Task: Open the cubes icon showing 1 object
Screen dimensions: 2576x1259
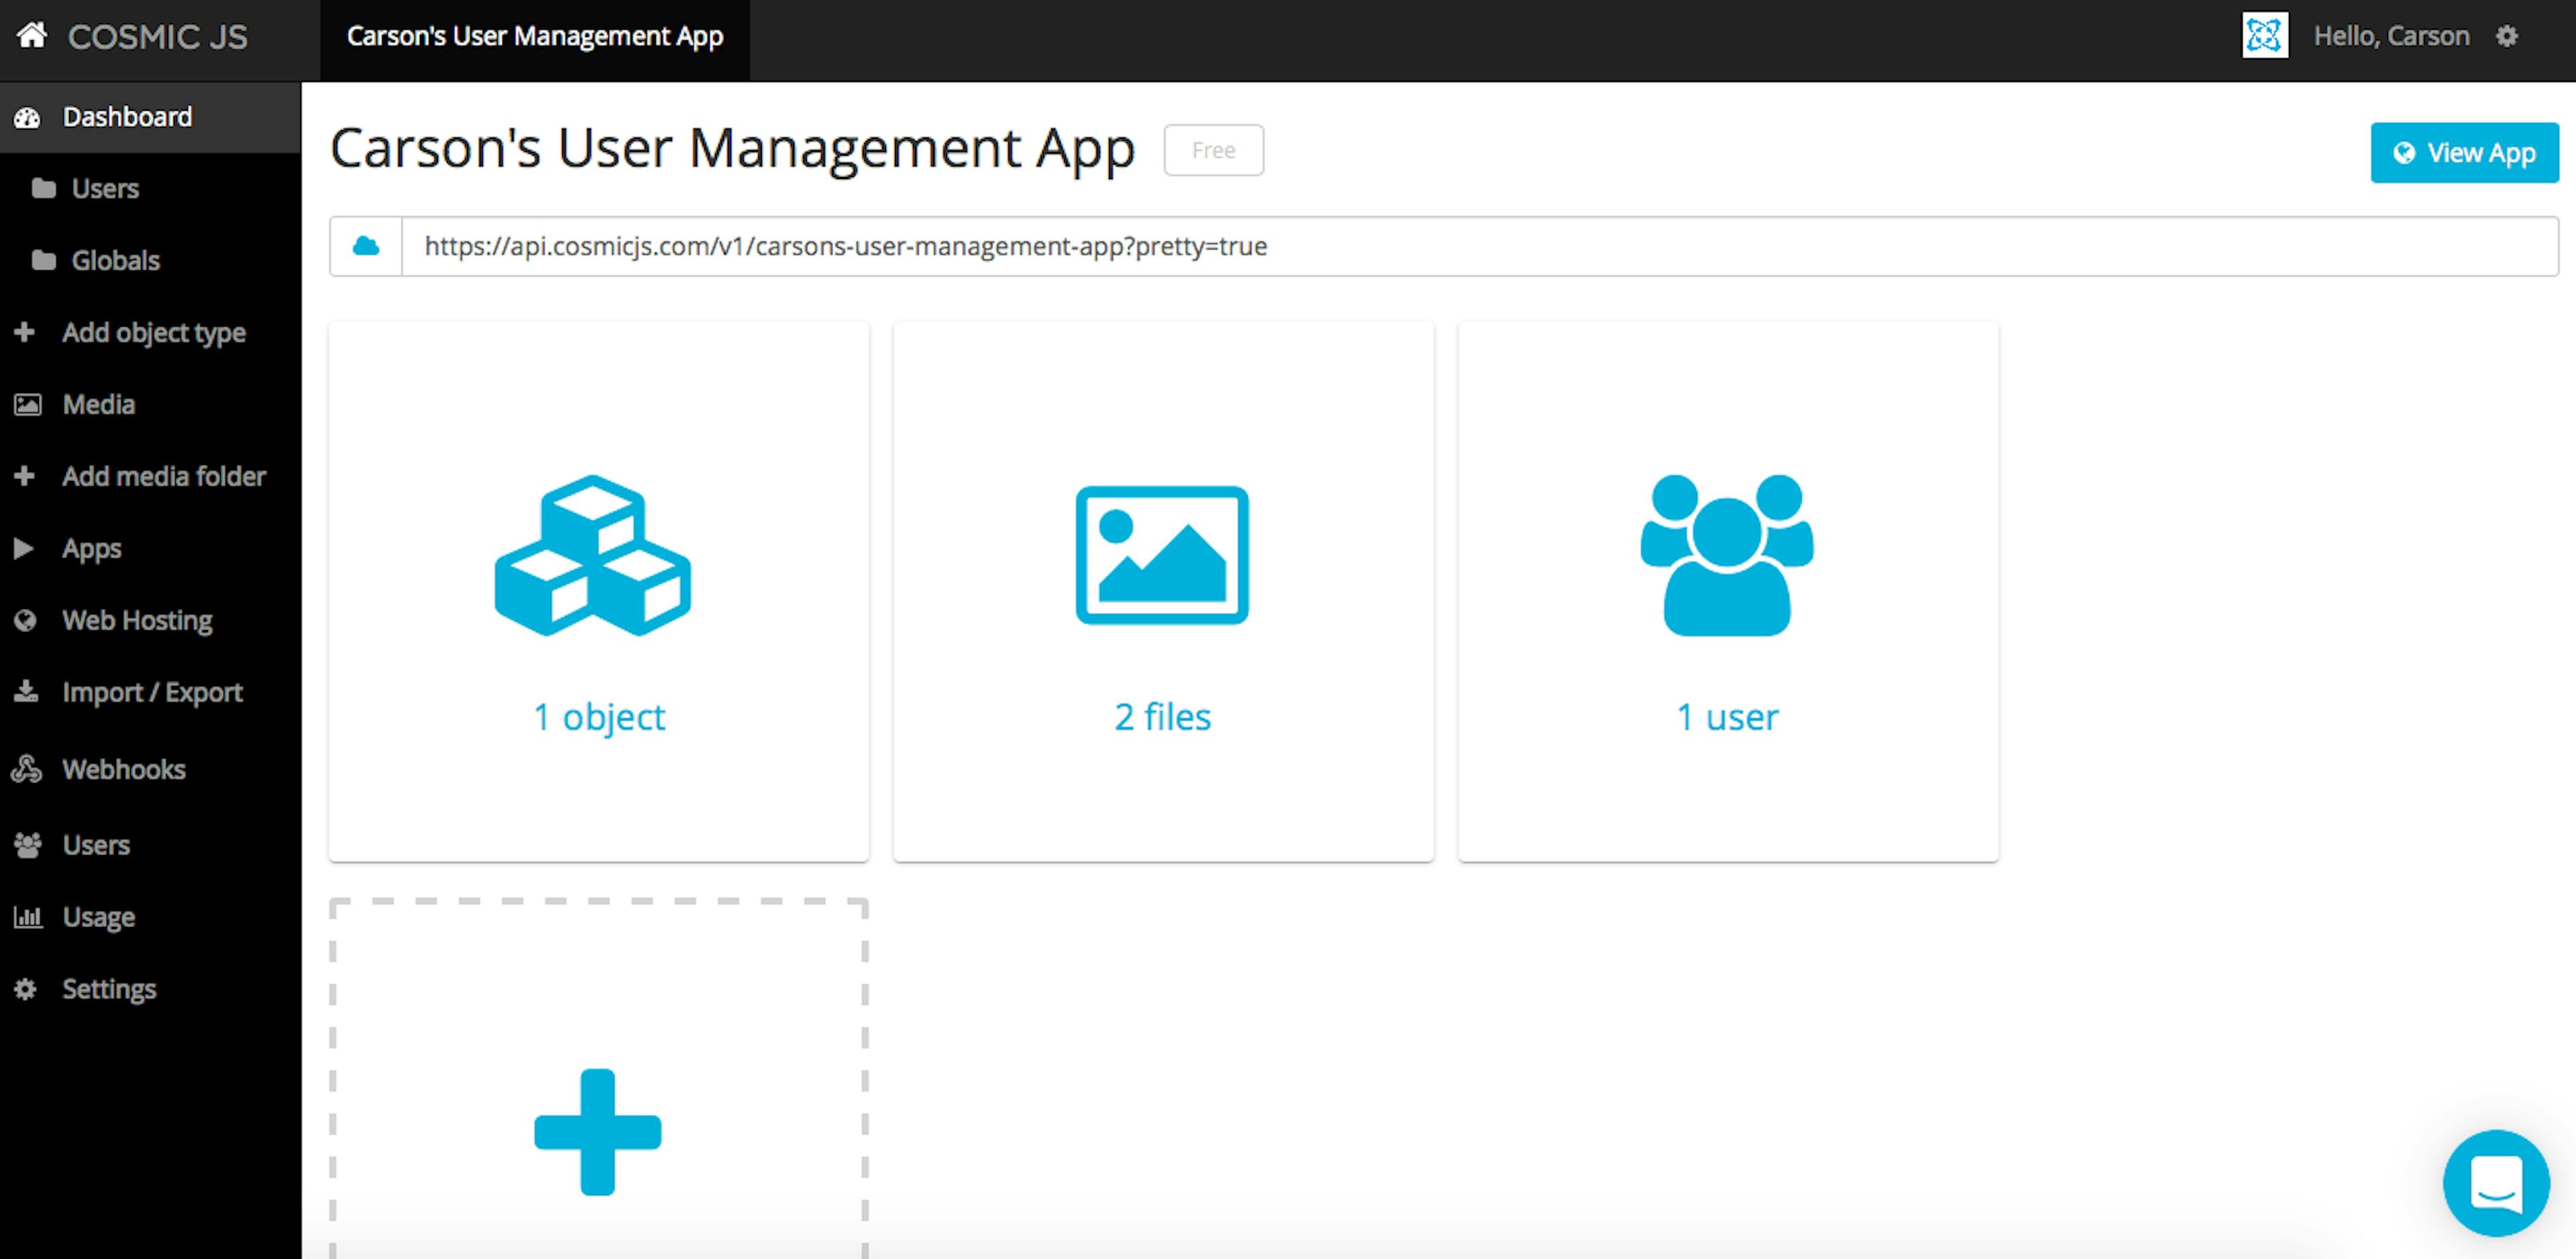Action: click(x=593, y=555)
